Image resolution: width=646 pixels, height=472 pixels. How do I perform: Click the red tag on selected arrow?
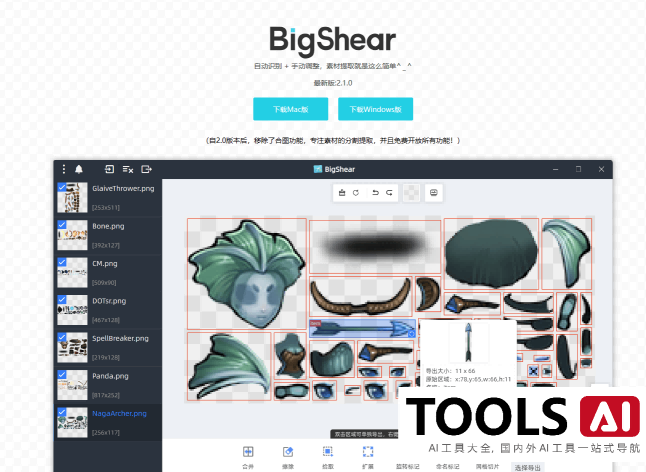[315, 323]
